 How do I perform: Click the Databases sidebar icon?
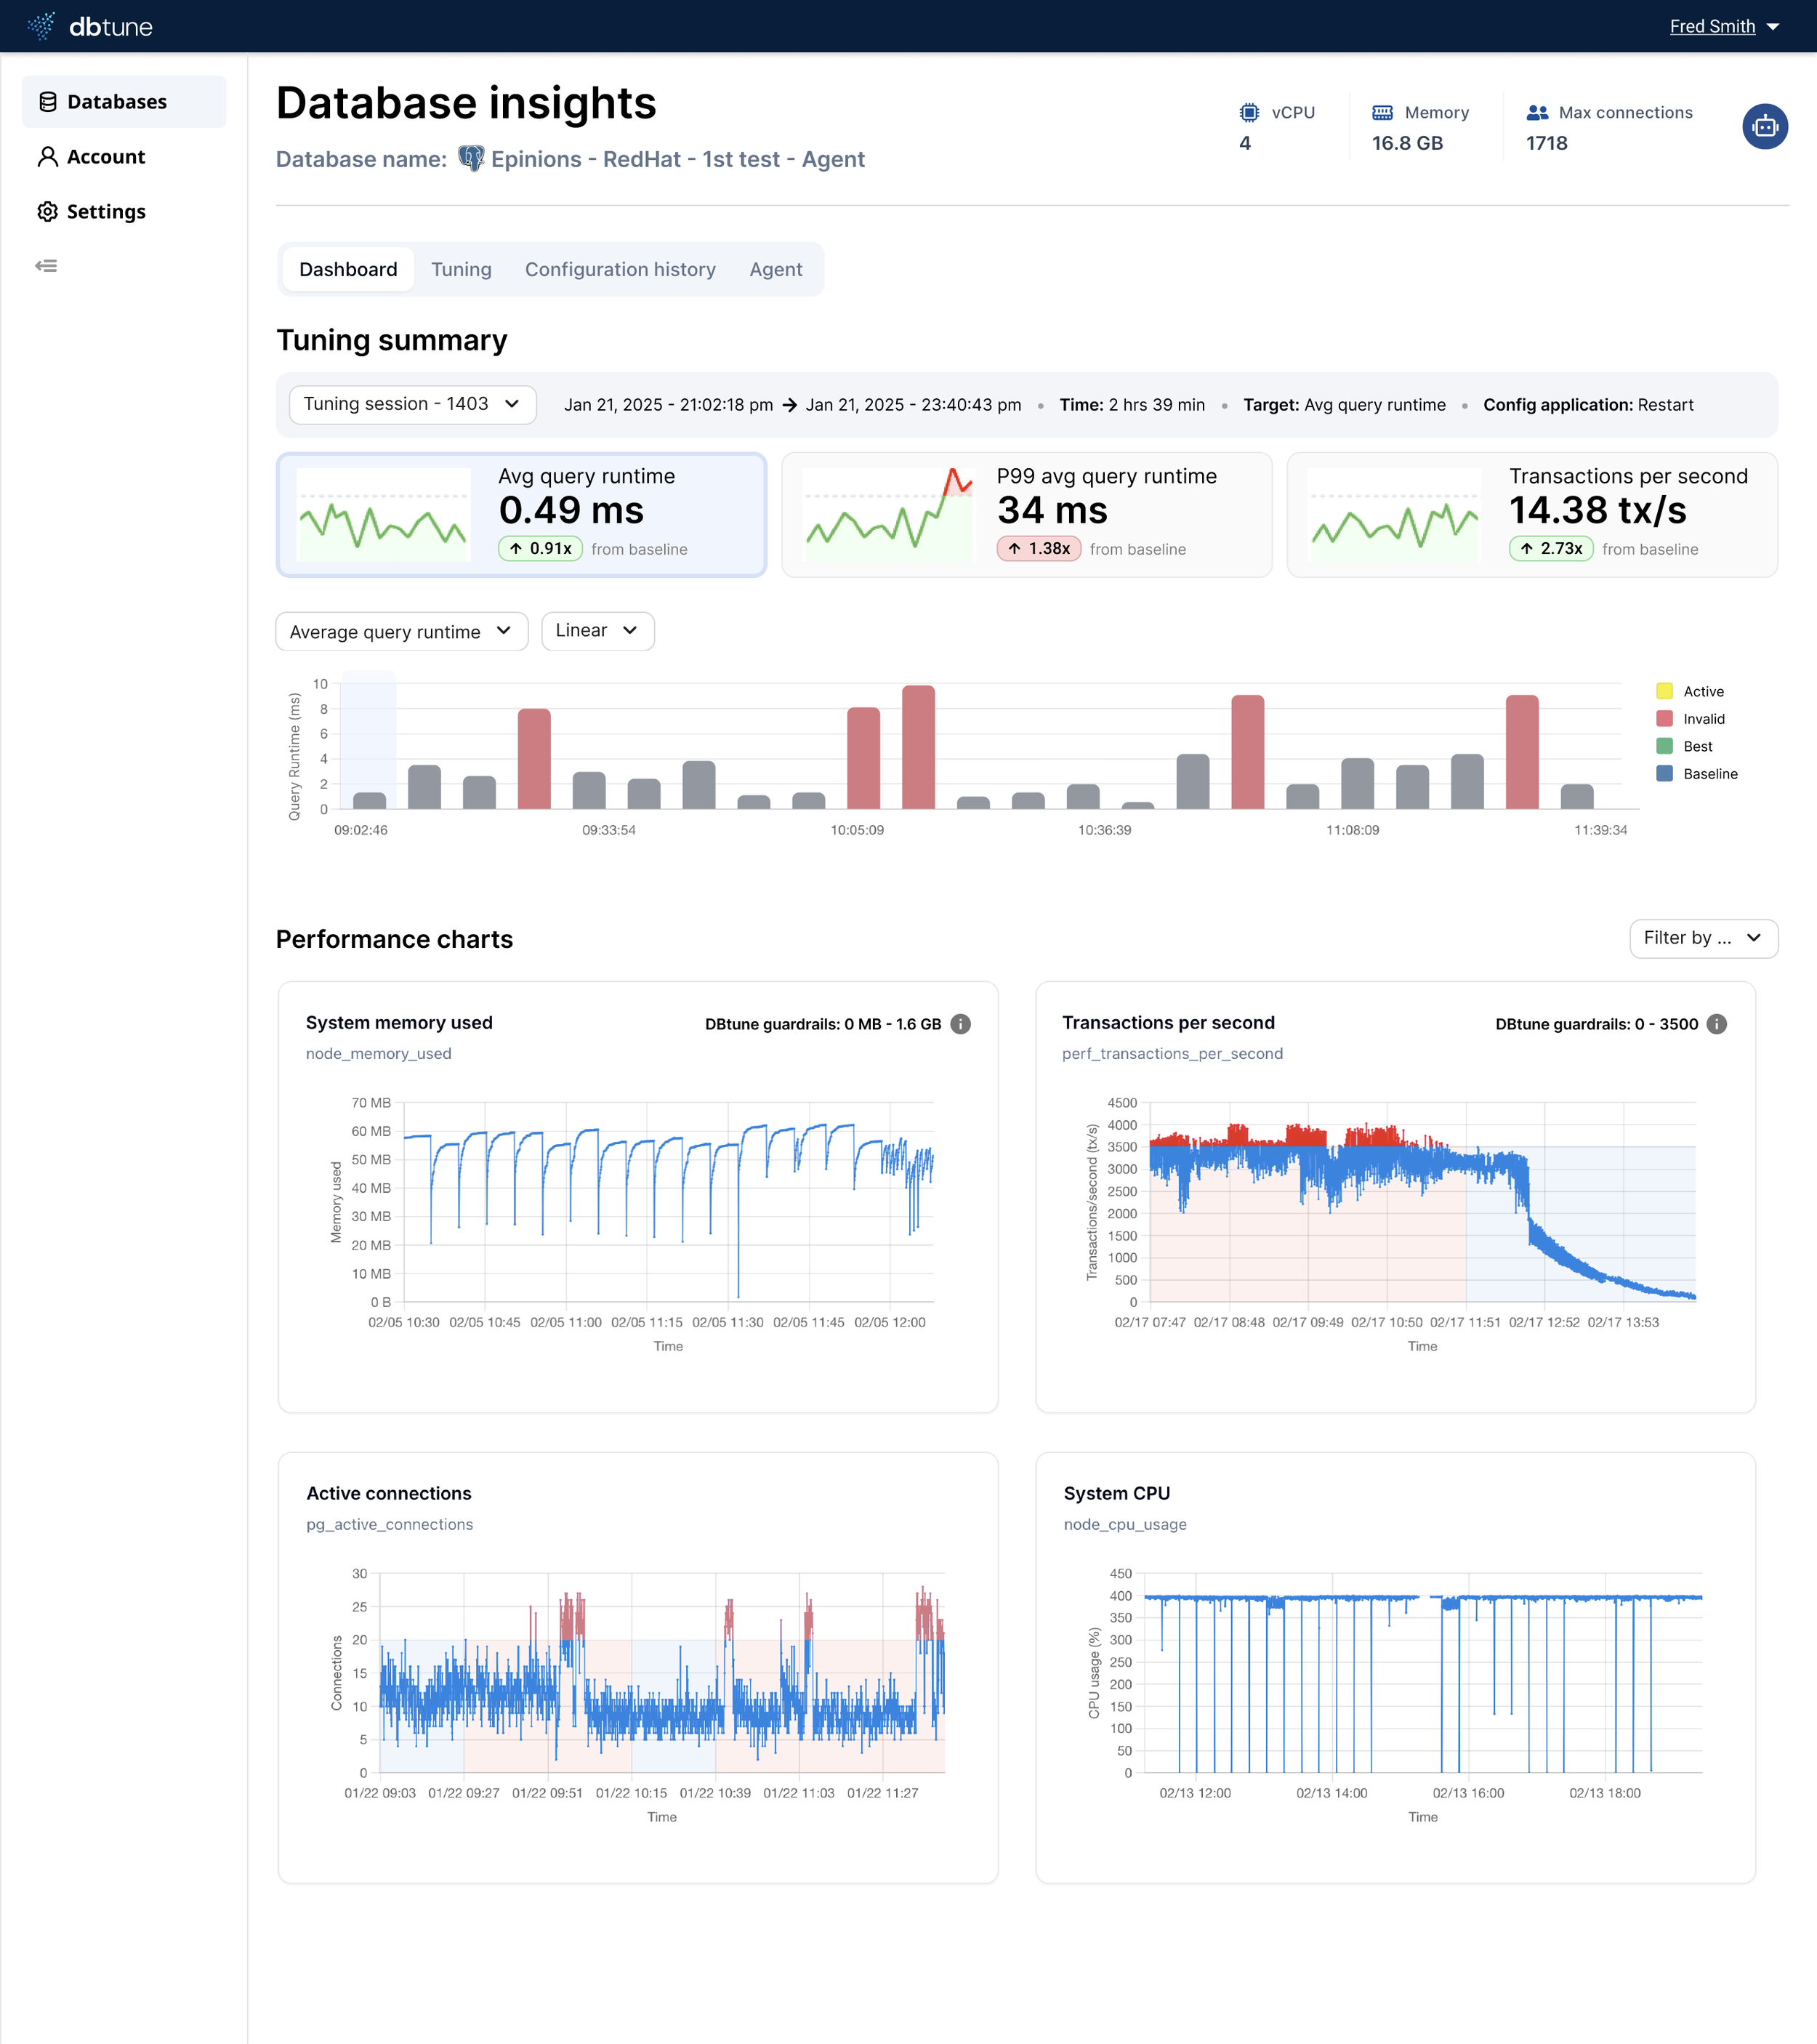48,102
